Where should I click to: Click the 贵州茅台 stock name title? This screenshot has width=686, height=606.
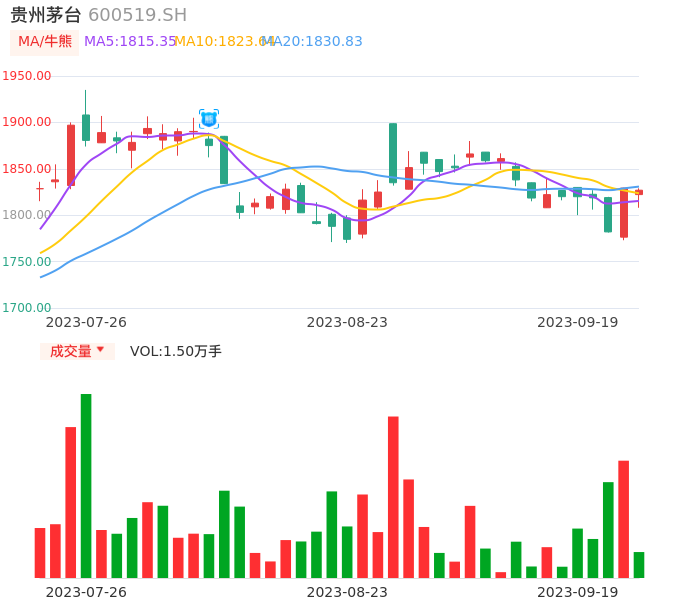tap(46, 15)
